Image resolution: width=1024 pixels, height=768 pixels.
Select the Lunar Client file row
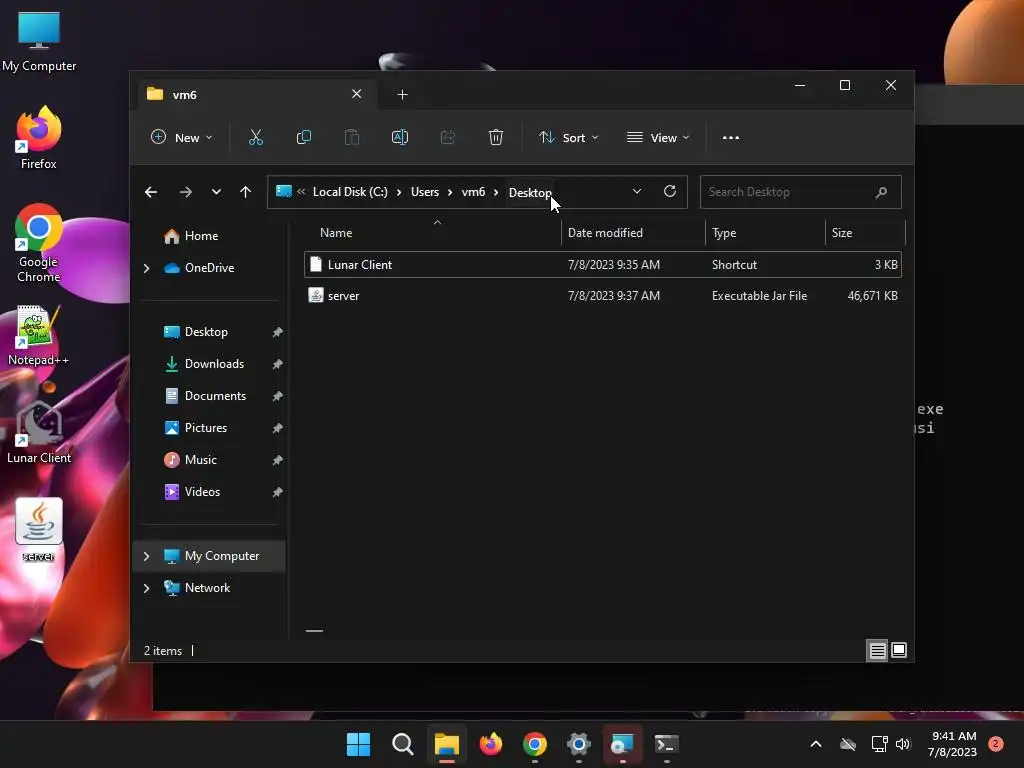click(603, 264)
